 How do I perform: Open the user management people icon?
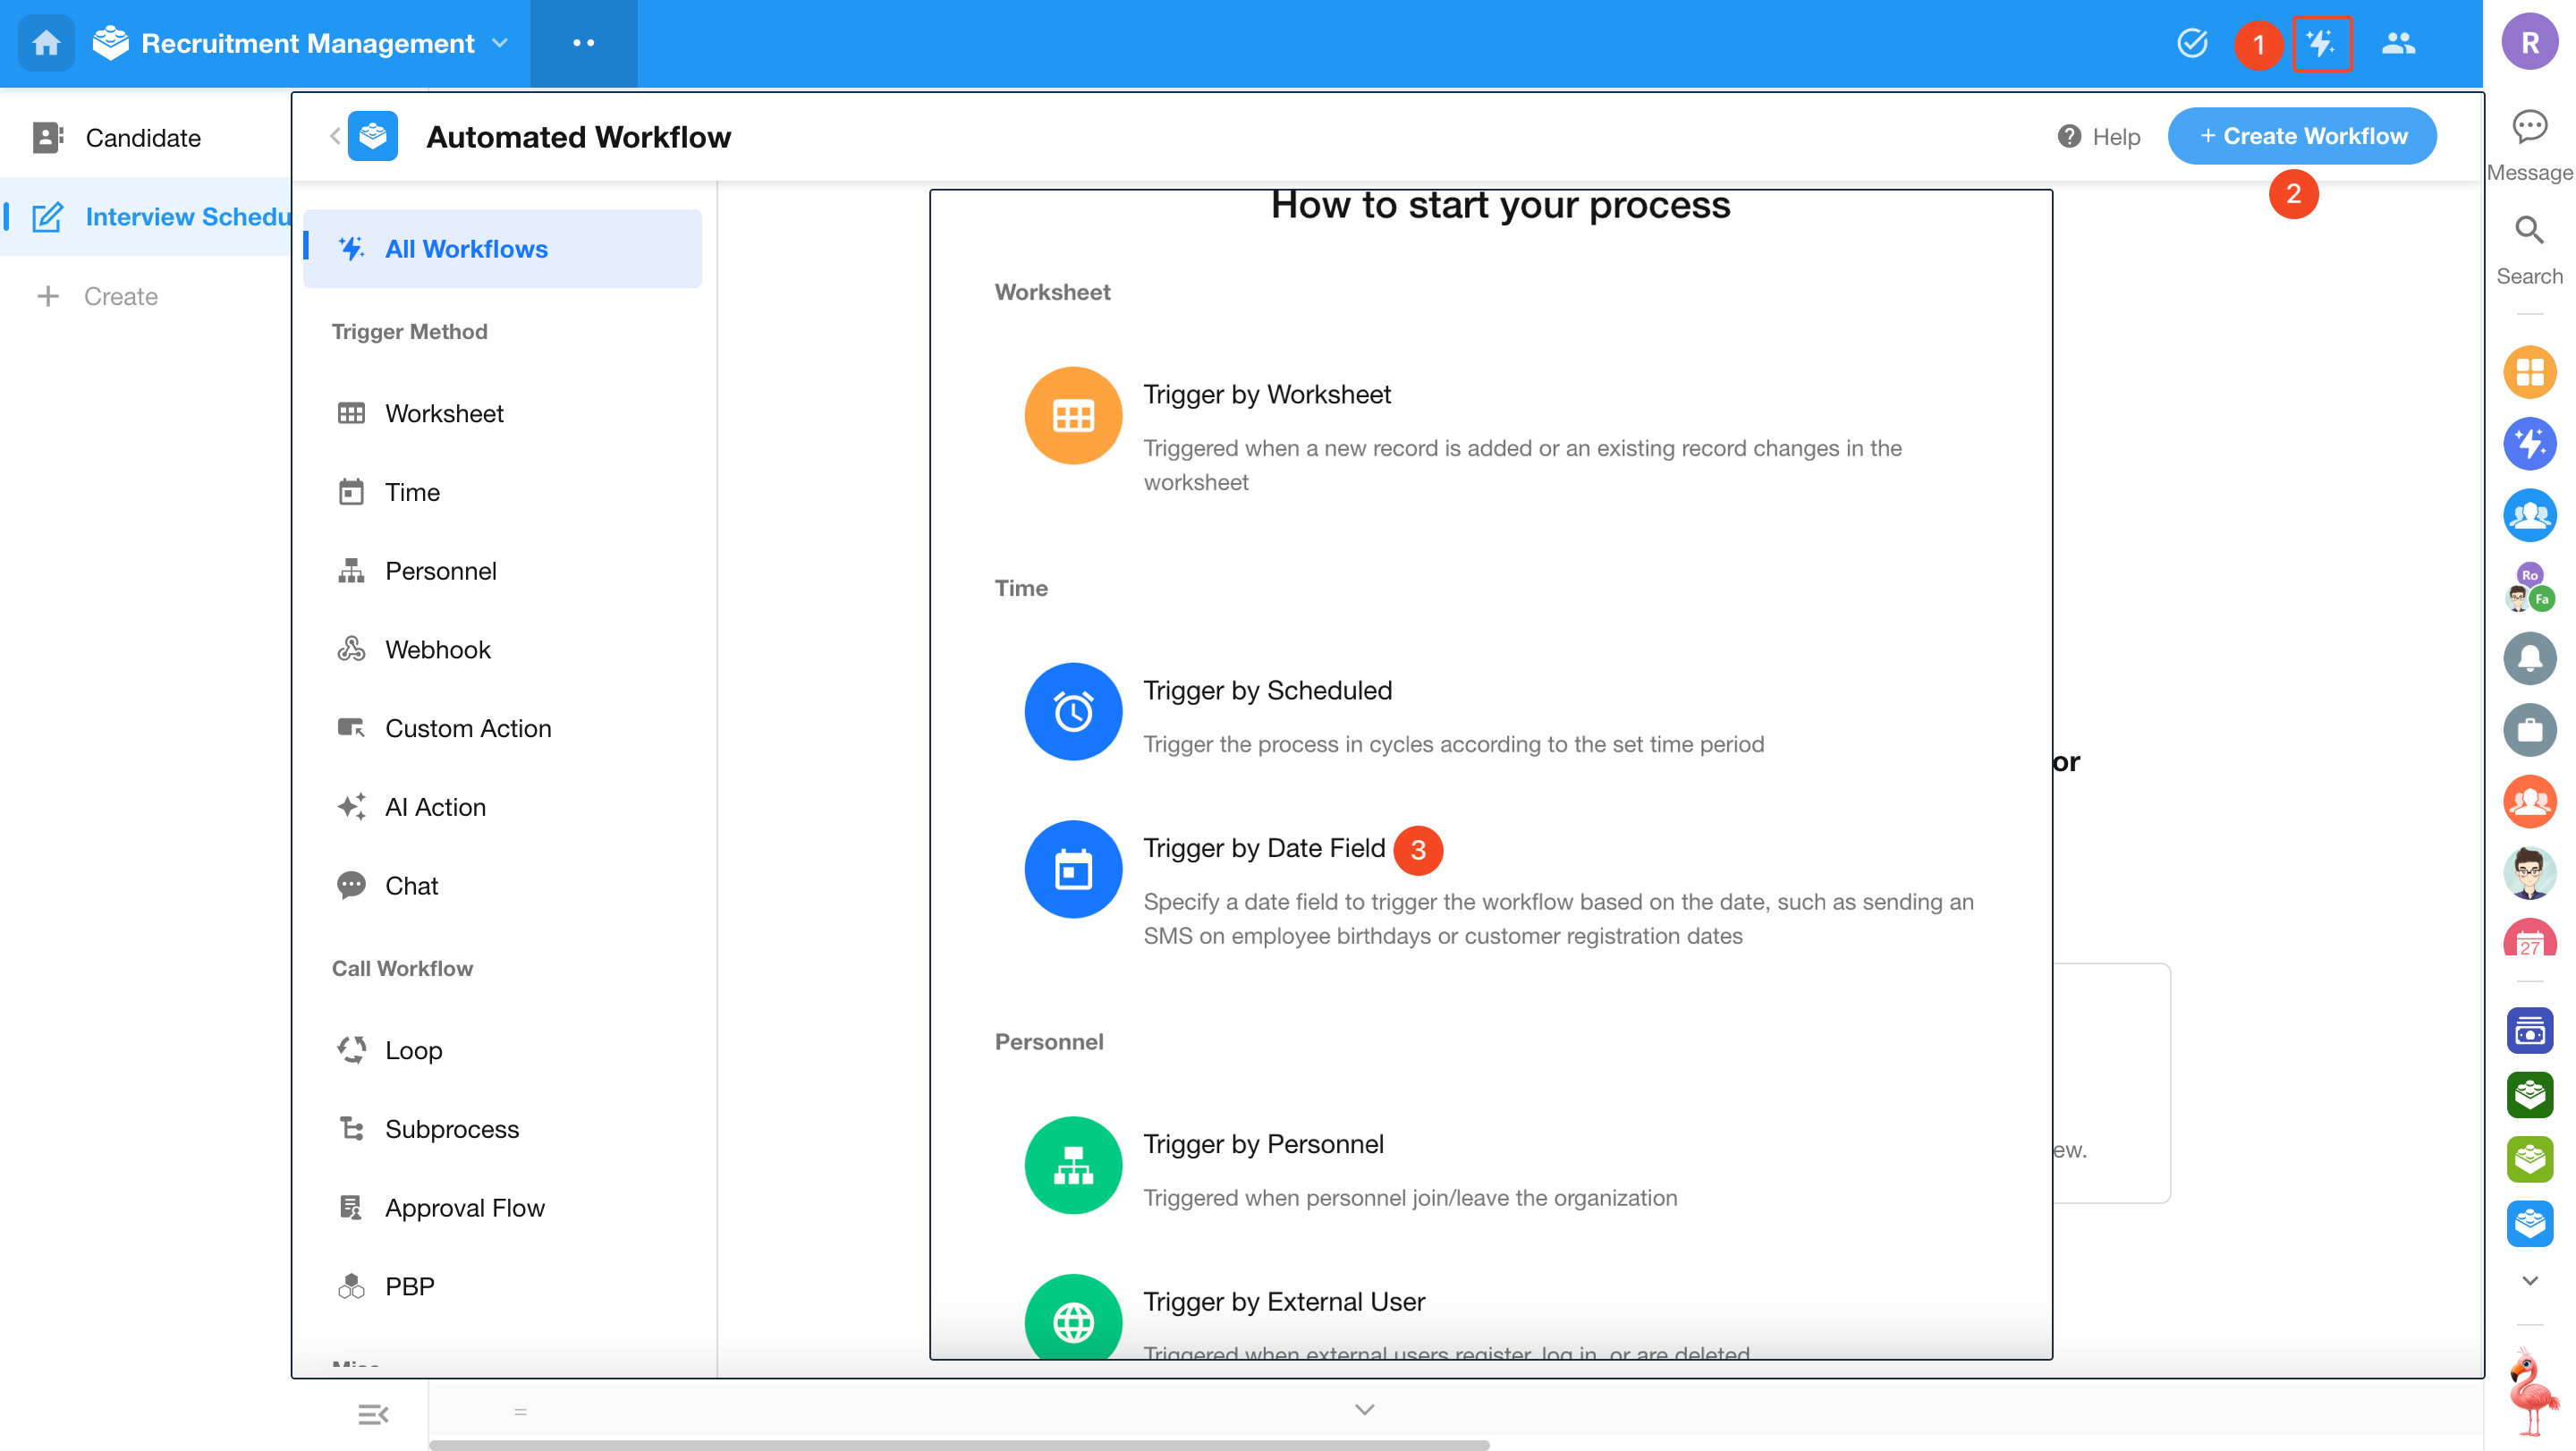tap(2398, 43)
